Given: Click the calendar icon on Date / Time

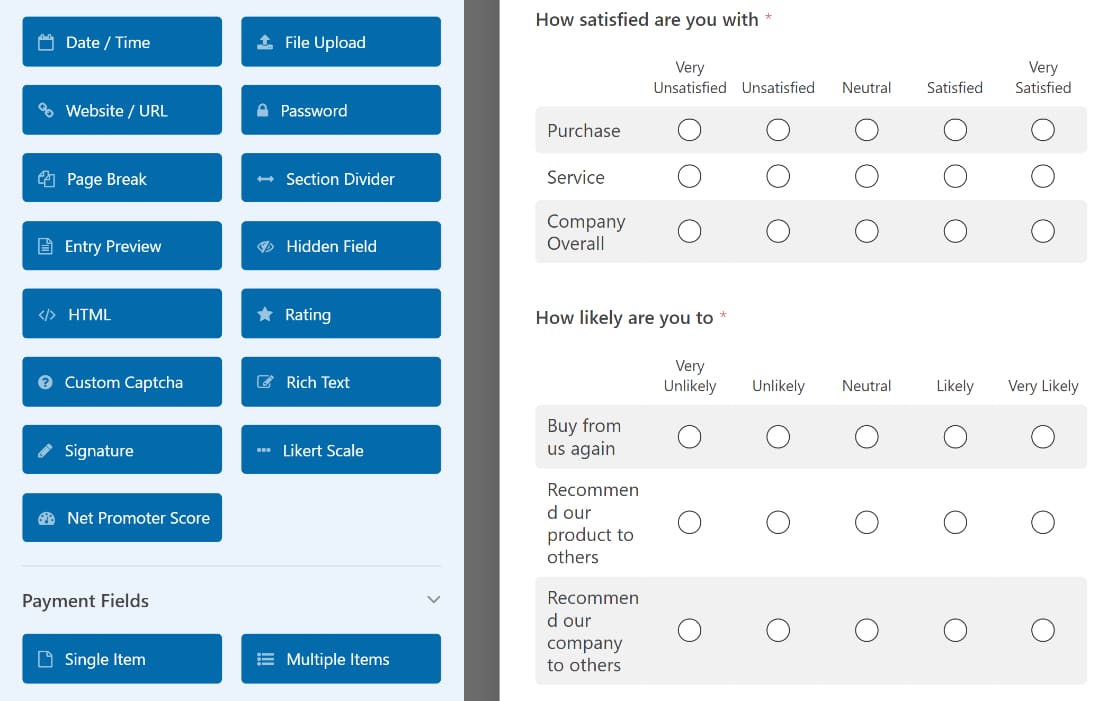Looking at the screenshot, I should (x=46, y=42).
